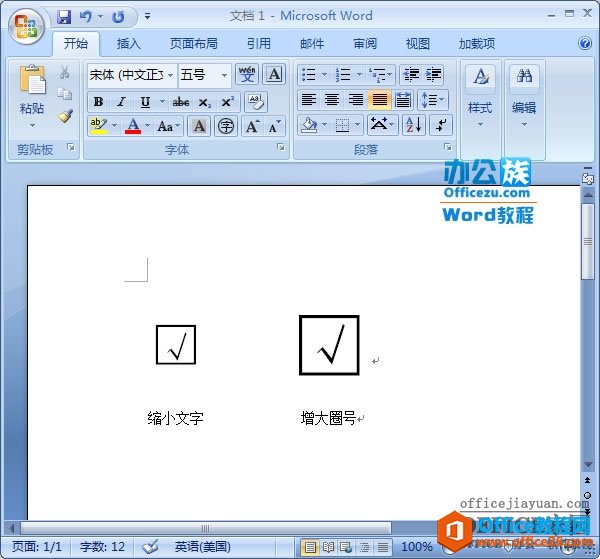Click the 100% zoom level
Image resolution: width=600 pixels, height=559 pixels.
417,546
